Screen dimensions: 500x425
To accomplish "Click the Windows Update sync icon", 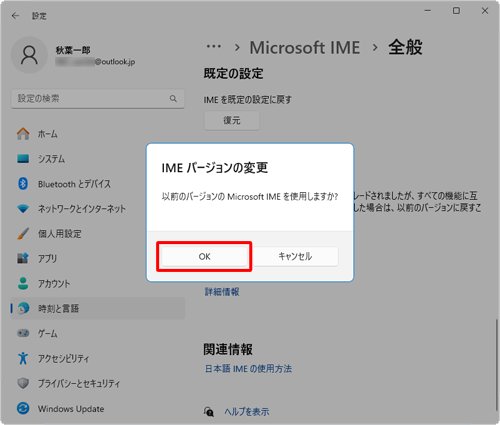I will [23, 408].
